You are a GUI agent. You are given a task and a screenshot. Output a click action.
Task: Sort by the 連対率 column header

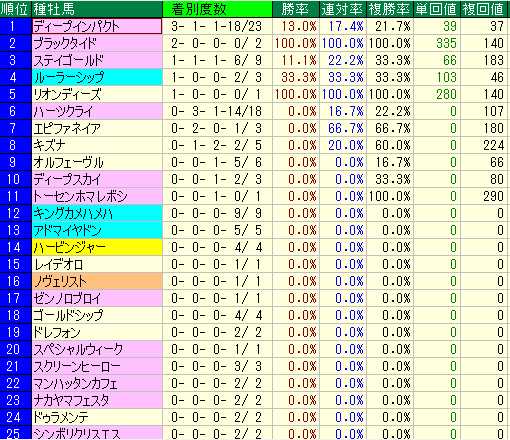point(342,9)
